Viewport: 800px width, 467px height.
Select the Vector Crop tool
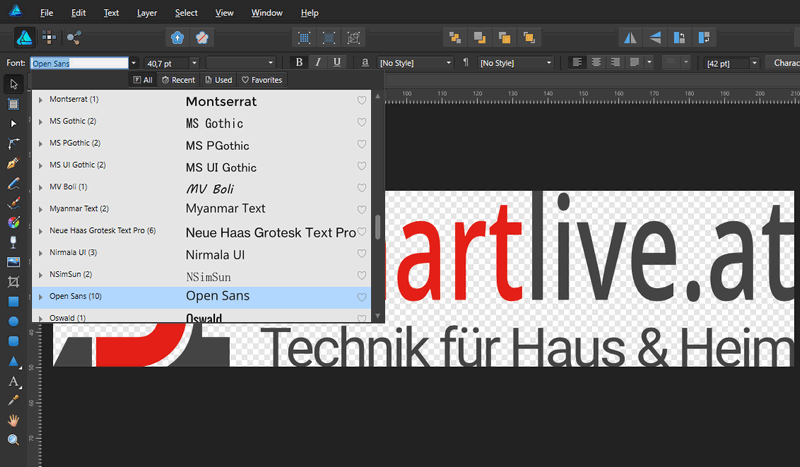pos(14,282)
